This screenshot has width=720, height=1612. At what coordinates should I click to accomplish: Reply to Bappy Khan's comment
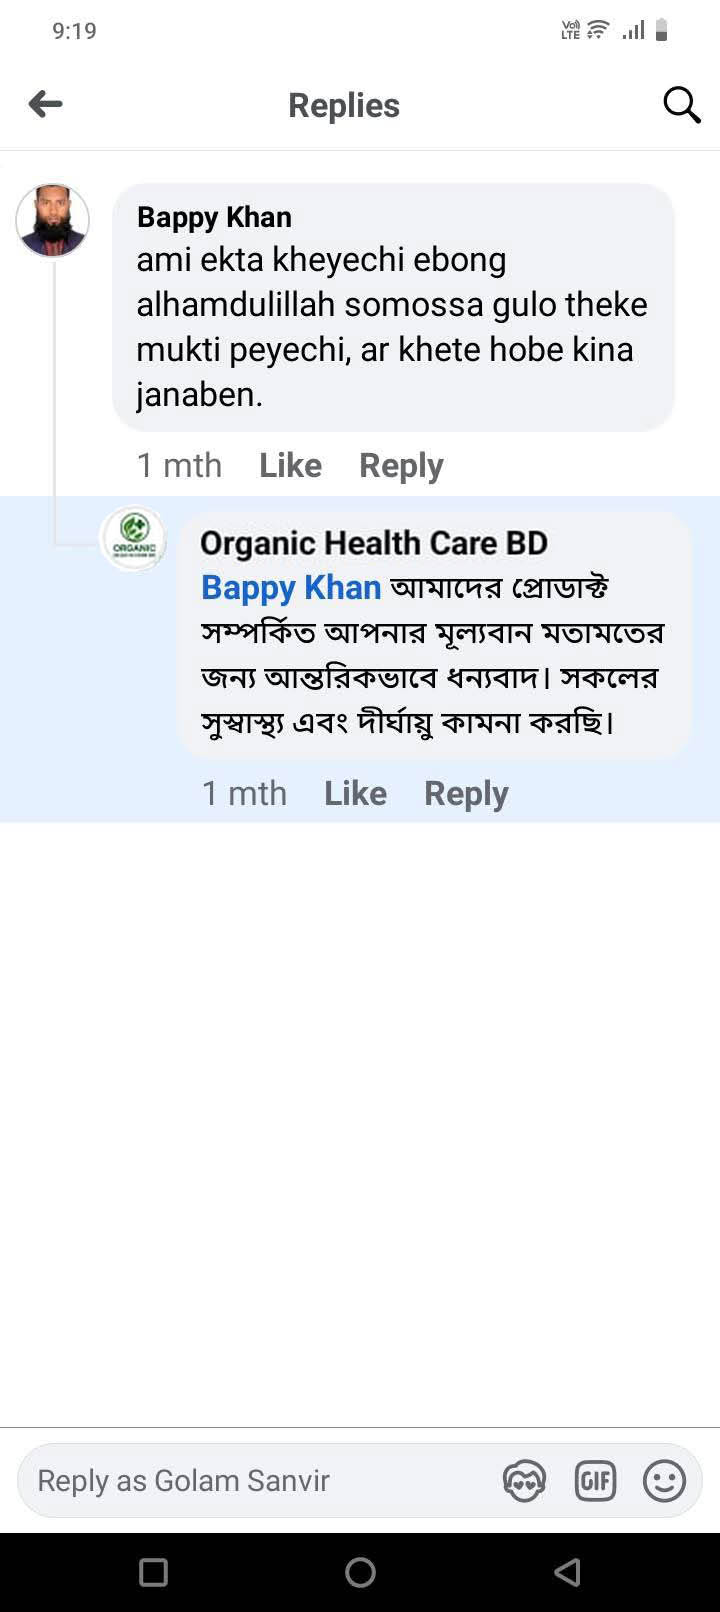click(401, 465)
